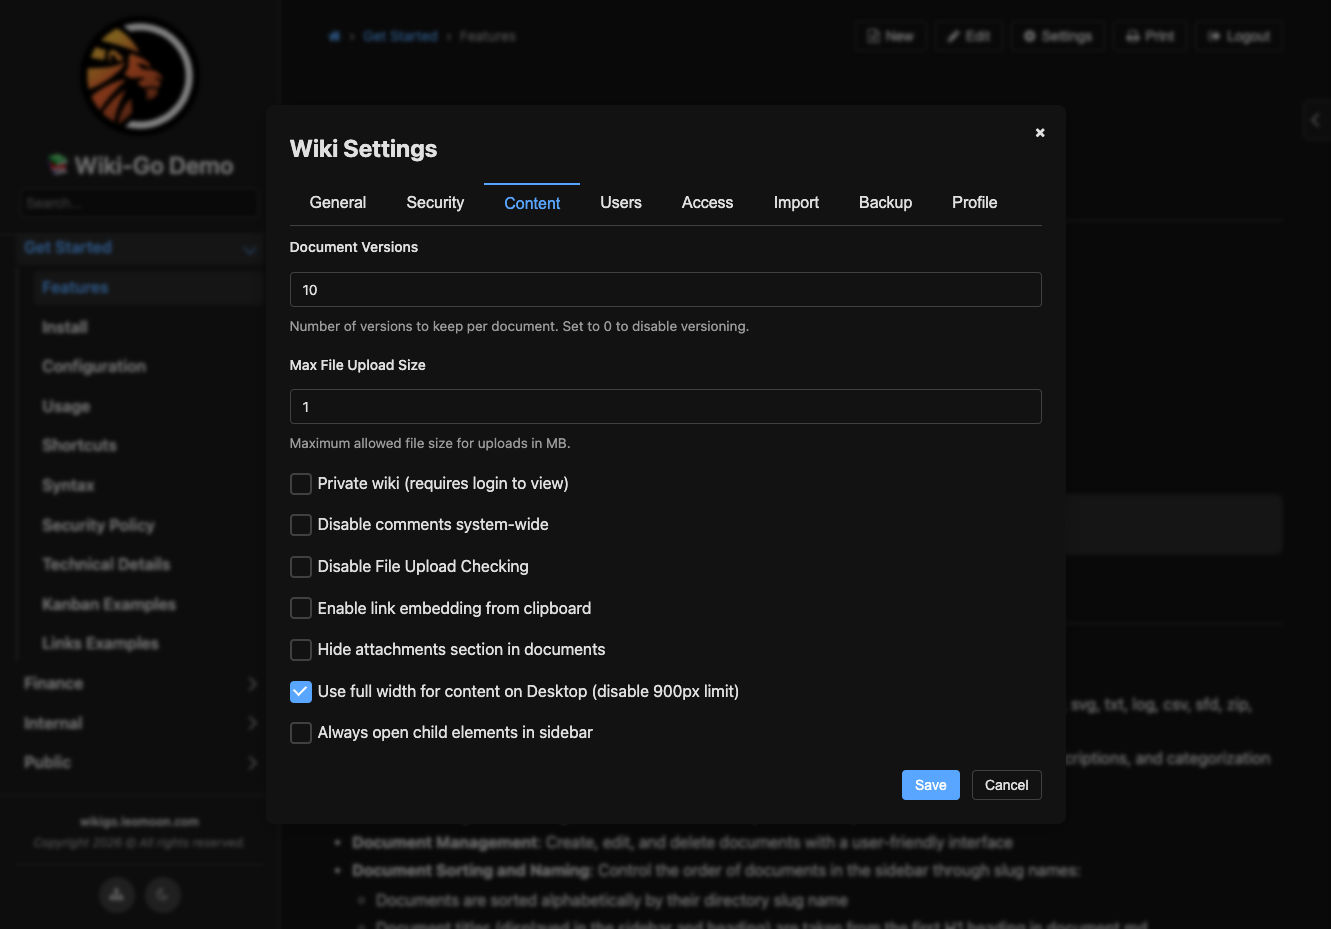The image size is (1331, 929).
Task: Close the Wiki Settings dialog with X
Action: [x=1040, y=132]
